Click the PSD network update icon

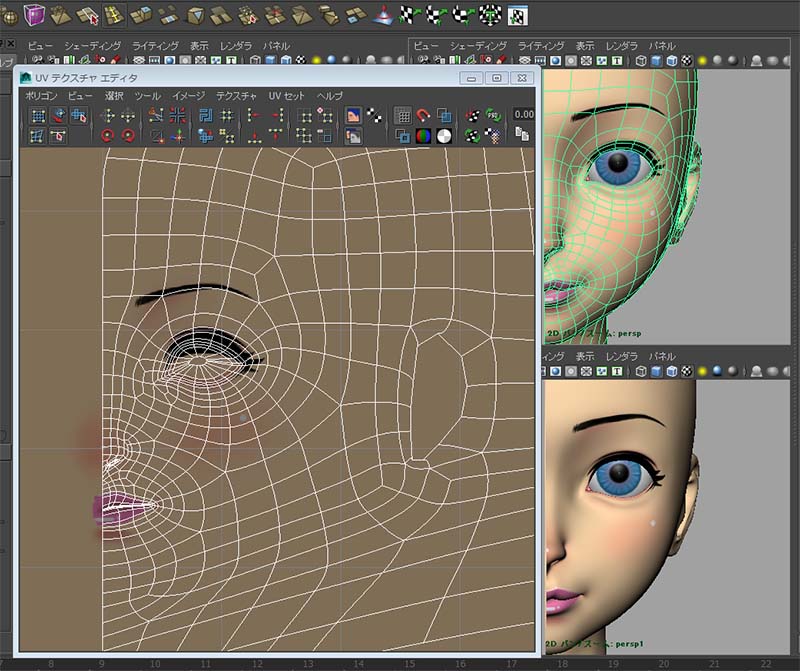tap(493, 116)
